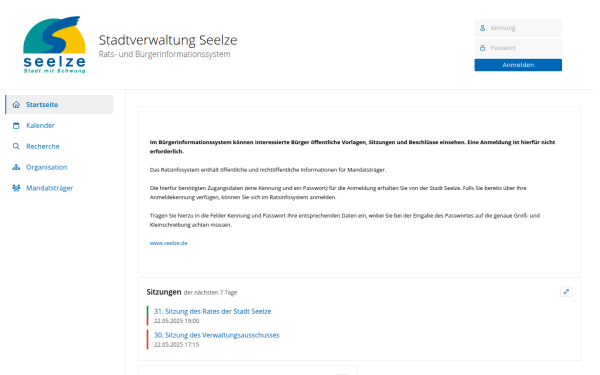Open 31. Sitzung des Rates der Stadt Seelze
Screen dimensions: 600x375
coord(212,311)
